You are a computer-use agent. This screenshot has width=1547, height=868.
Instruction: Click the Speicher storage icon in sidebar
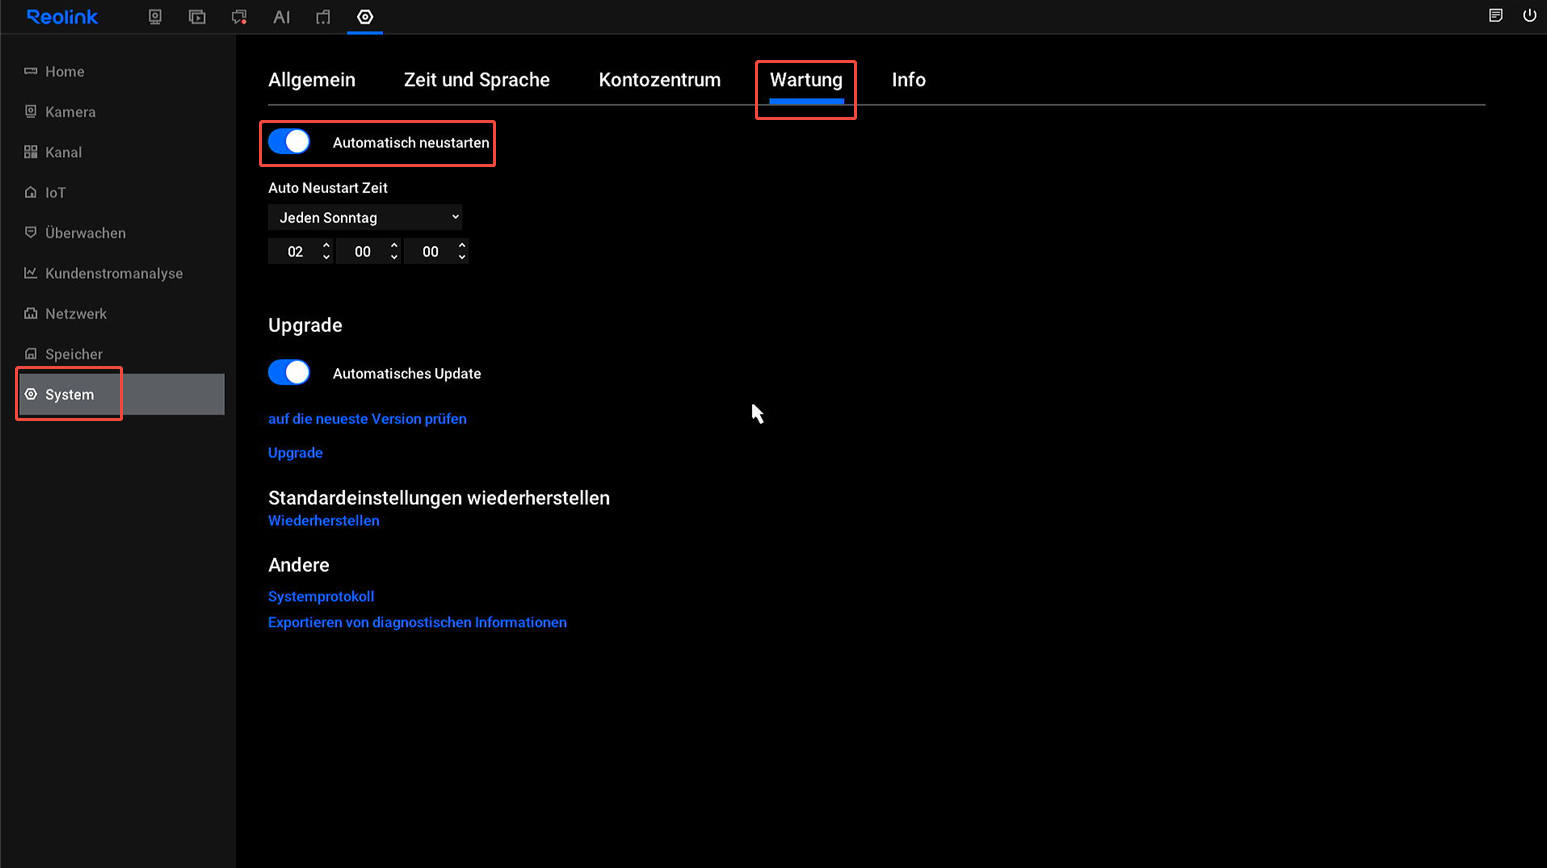31,354
